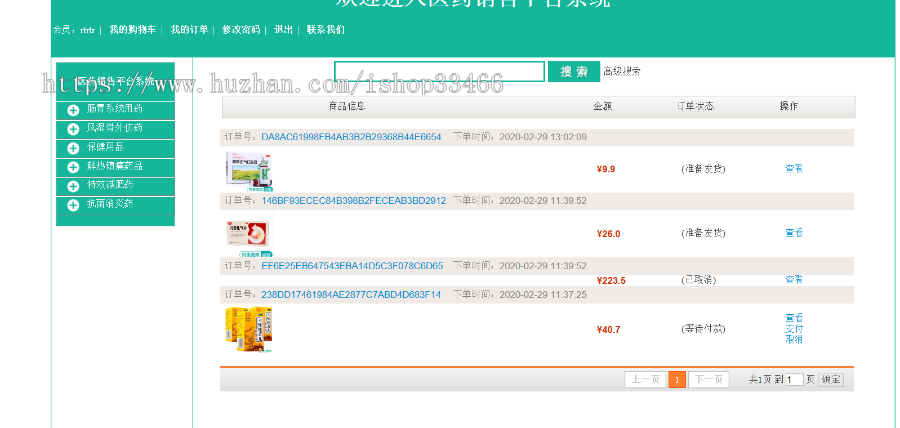Screen dimensions: 900x428
Task: View details (查看) of the ¥26.0 order
Action: click(794, 233)
